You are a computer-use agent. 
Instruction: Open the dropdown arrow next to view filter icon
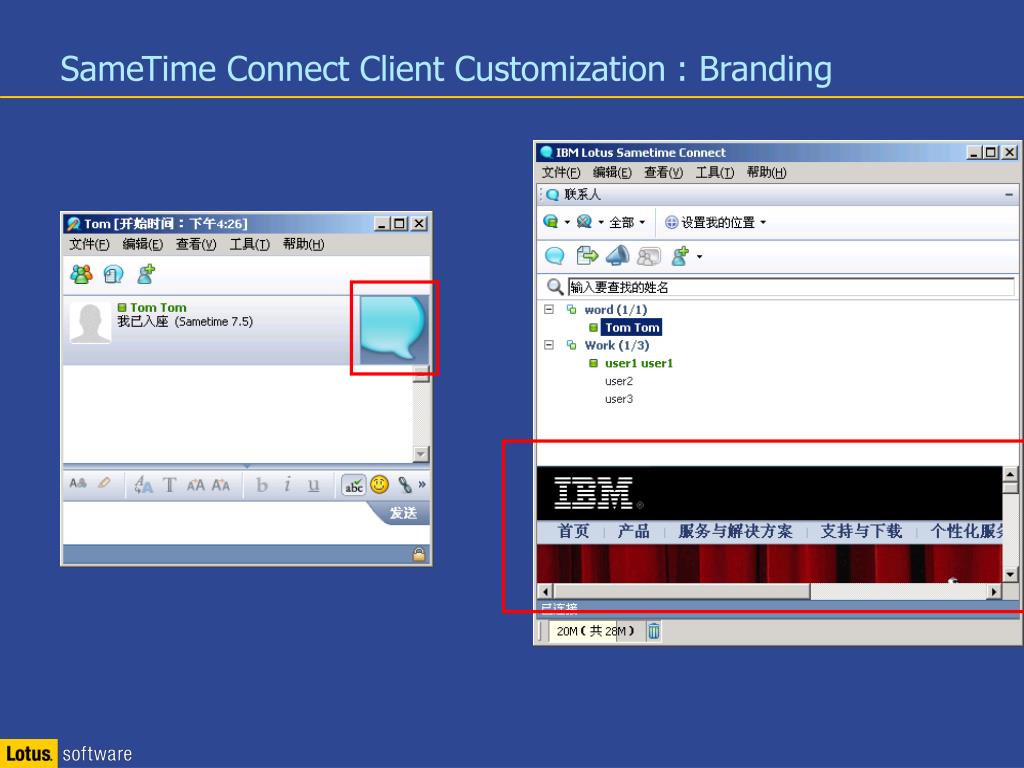[x=601, y=222]
